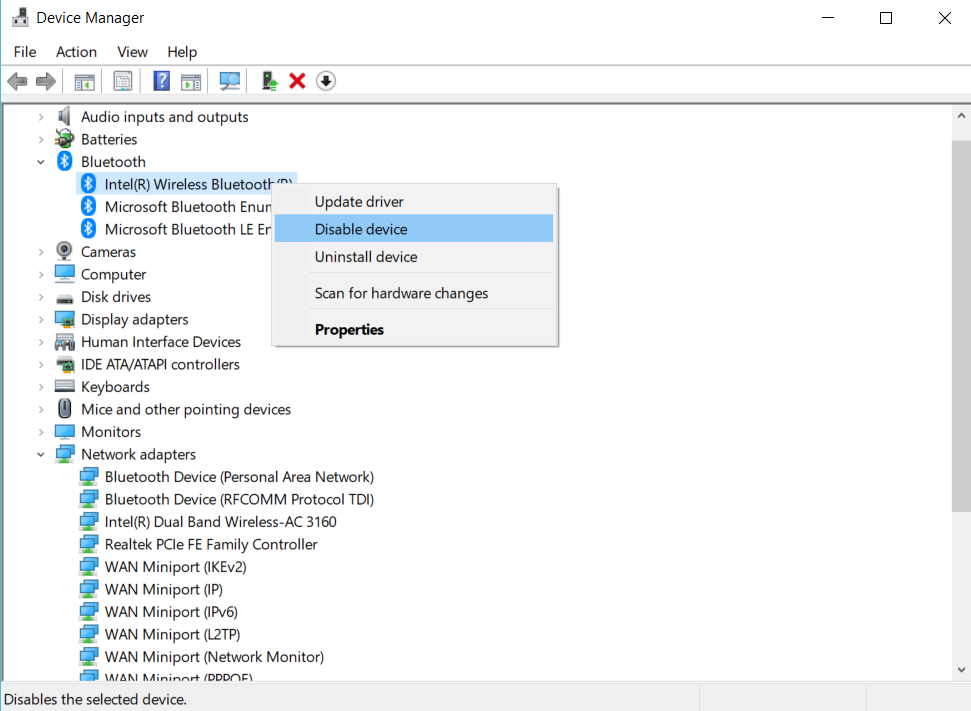The height and width of the screenshot is (711, 971).
Task: Select WAN Miniport (IP)
Action: tap(163, 590)
